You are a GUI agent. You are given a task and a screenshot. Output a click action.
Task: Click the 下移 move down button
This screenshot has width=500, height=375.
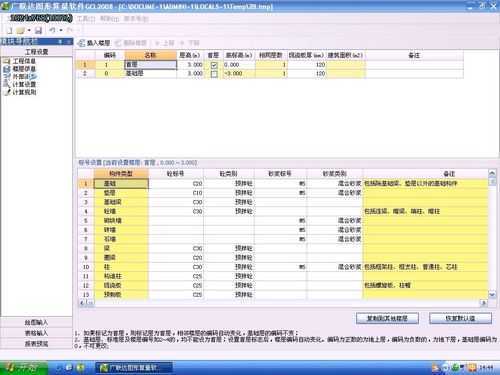pos(190,43)
